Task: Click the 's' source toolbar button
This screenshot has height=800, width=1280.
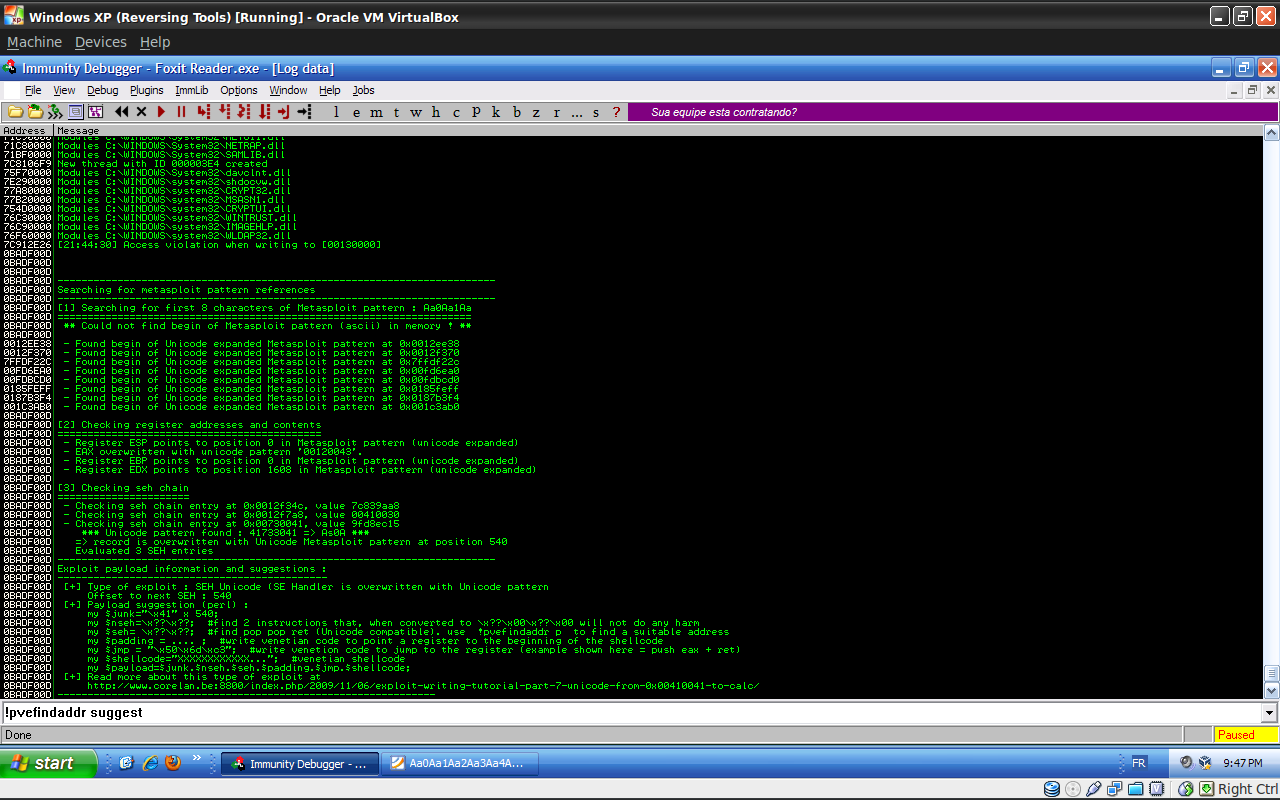Action: coord(596,112)
